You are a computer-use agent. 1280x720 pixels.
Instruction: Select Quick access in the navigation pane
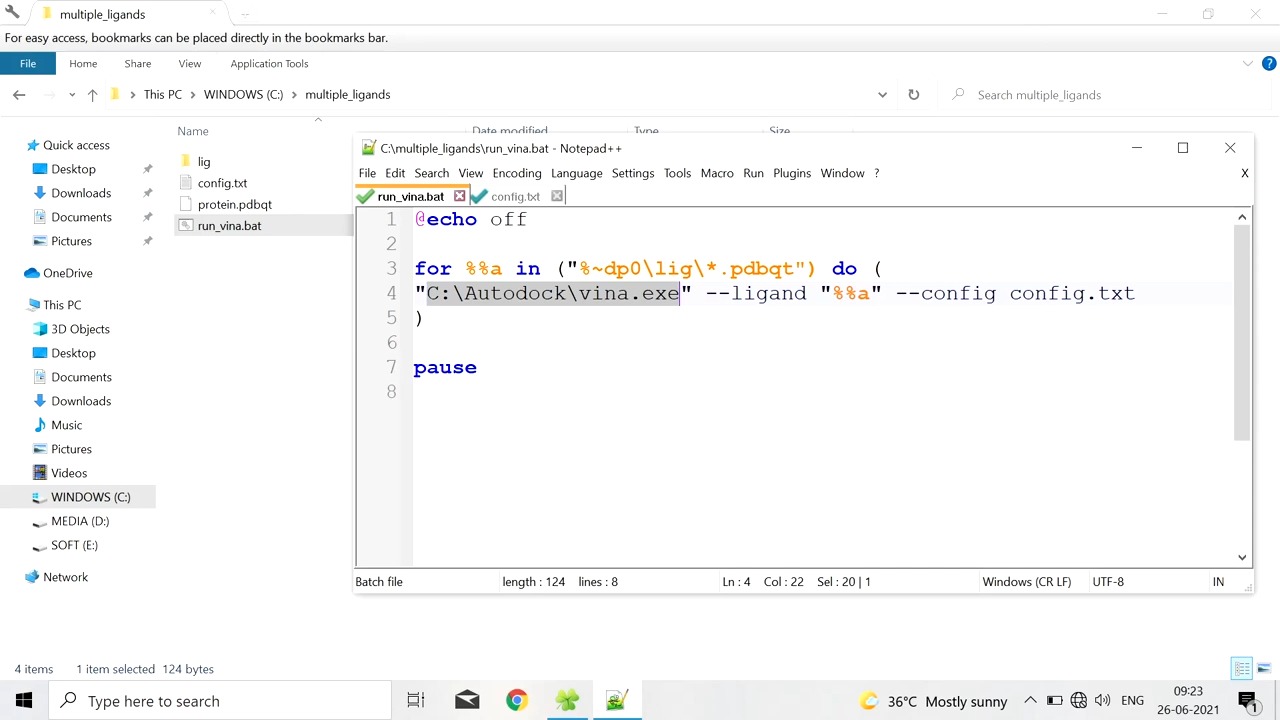click(x=76, y=145)
